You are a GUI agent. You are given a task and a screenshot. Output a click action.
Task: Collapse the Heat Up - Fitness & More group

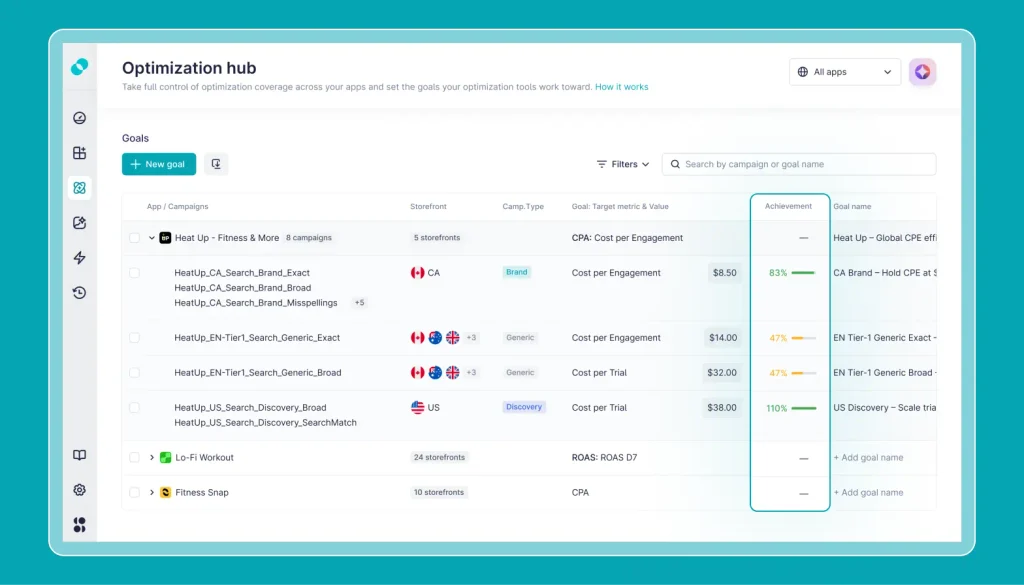[152, 238]
